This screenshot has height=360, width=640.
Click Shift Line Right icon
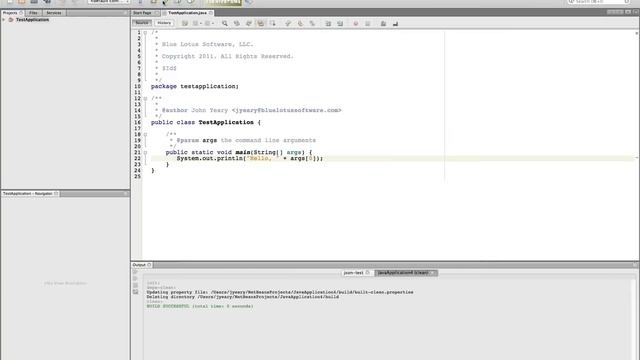tap(340, 24)
